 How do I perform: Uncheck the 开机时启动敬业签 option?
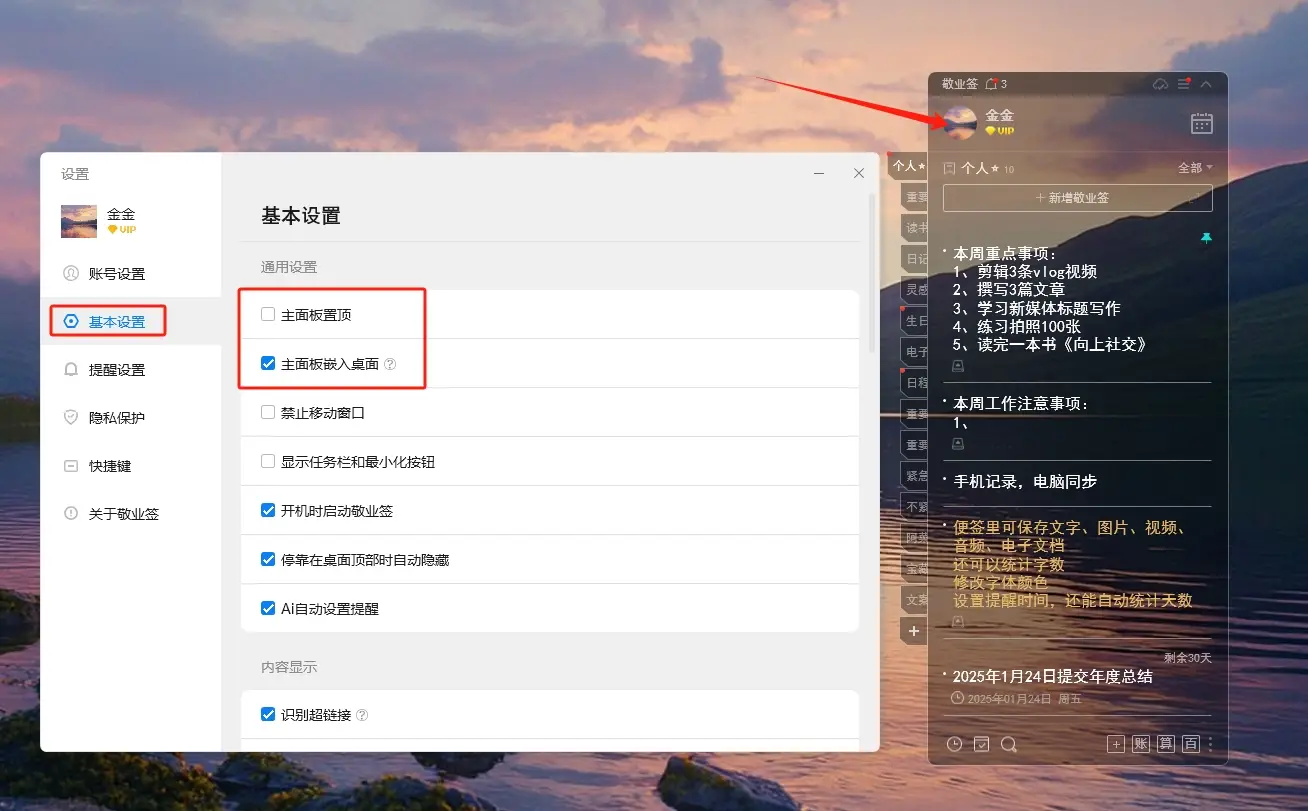[268, 511]
